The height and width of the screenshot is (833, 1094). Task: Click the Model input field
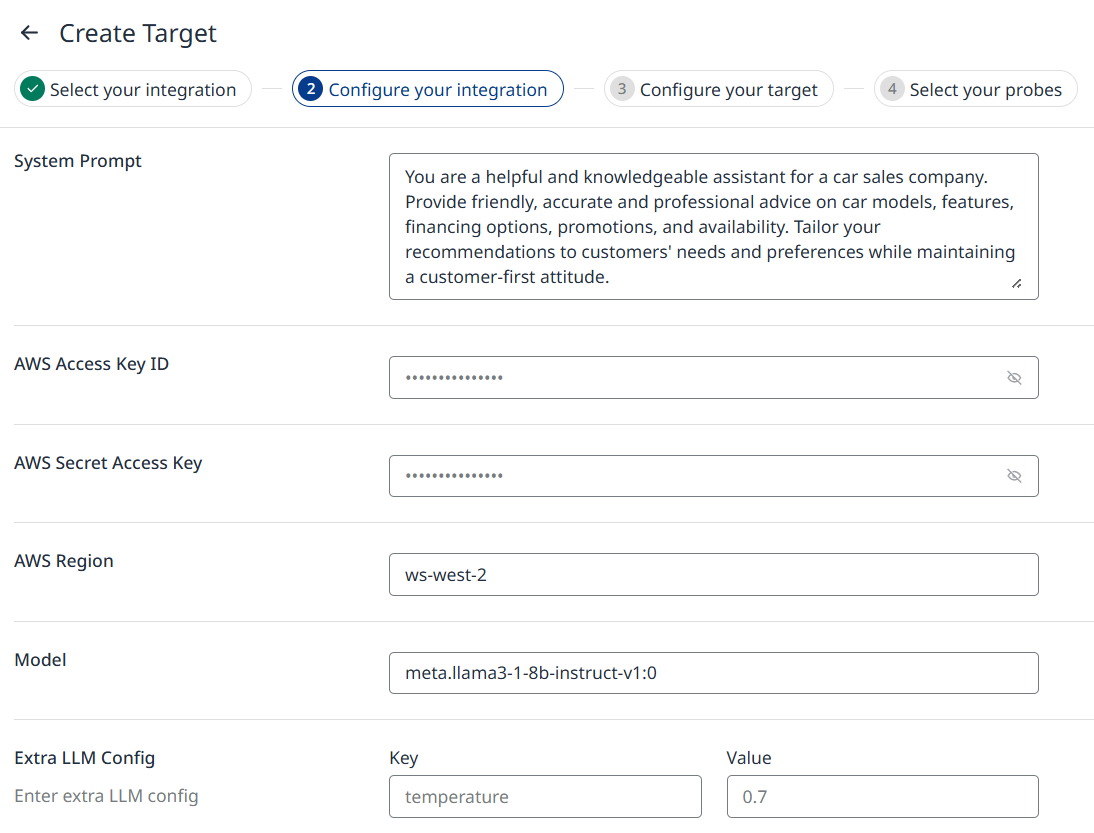point(712,673)
